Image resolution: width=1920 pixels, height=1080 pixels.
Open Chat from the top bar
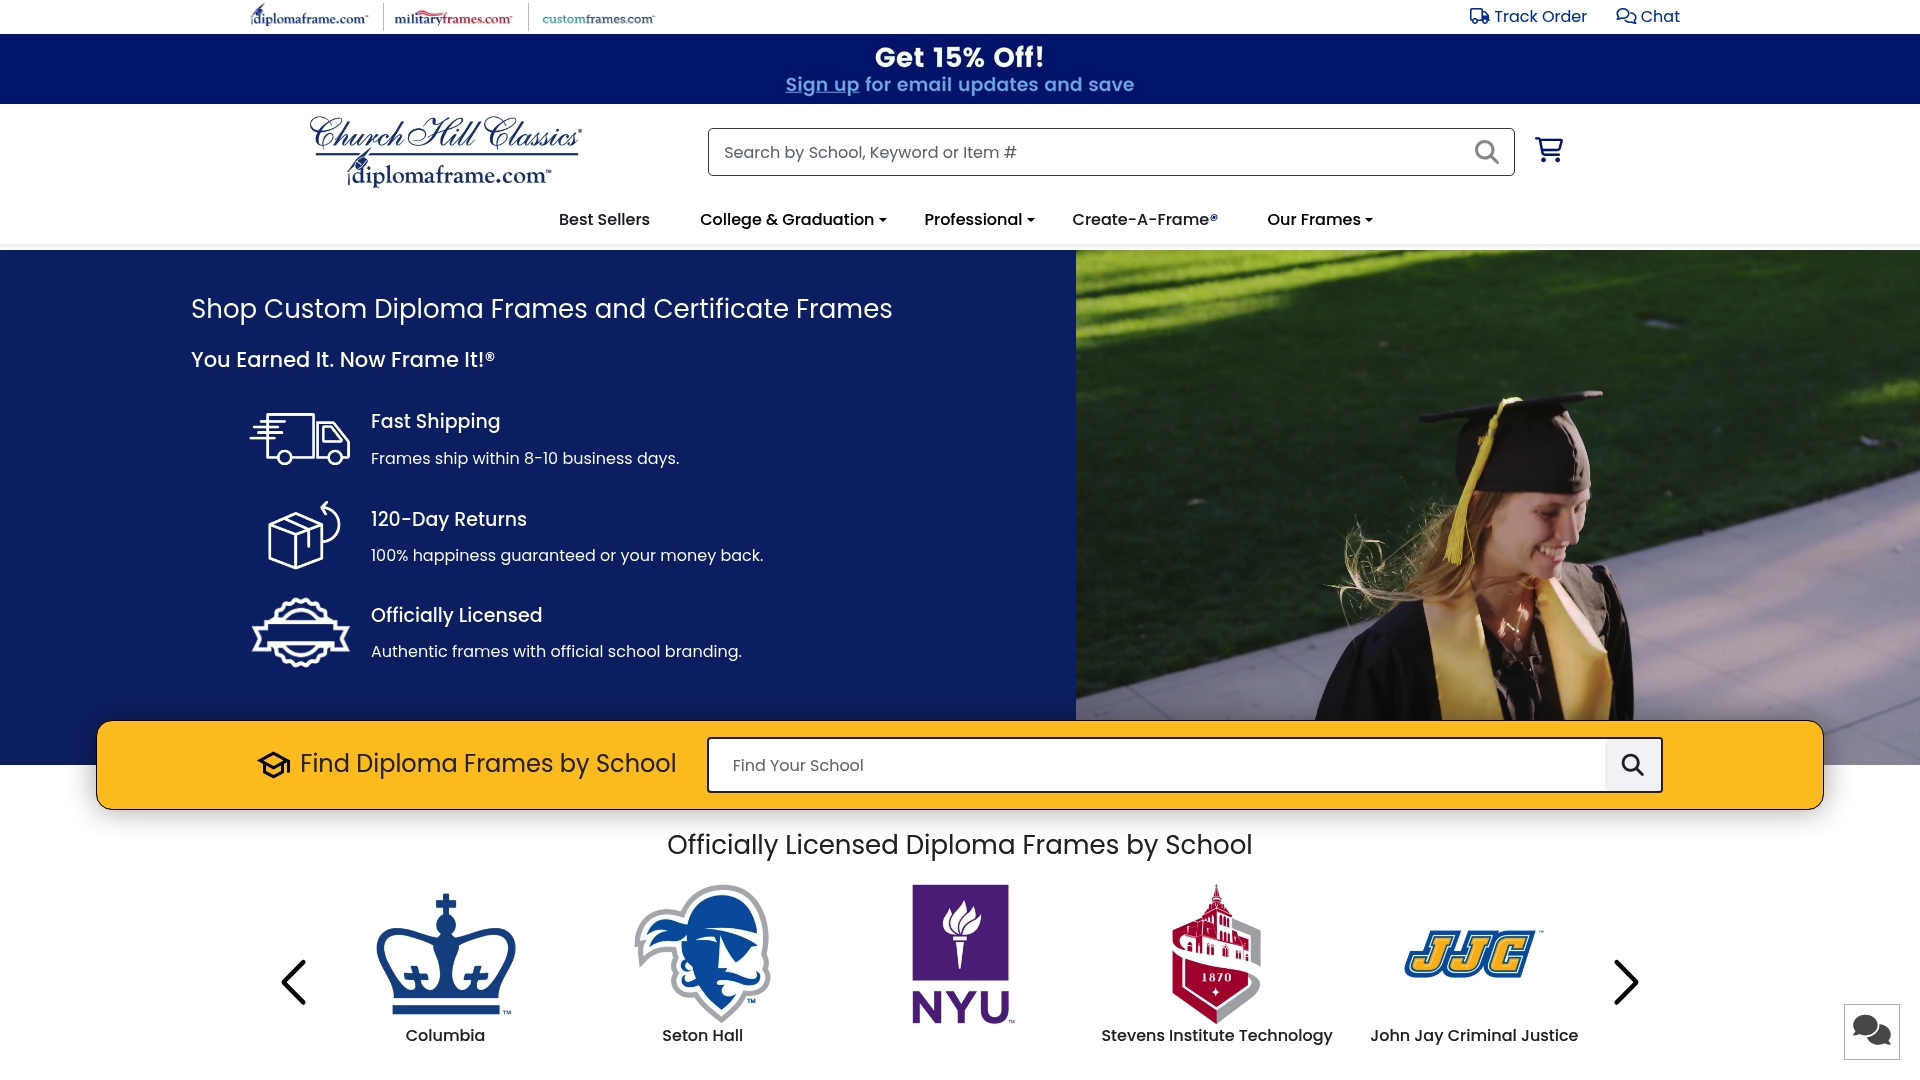point(1648,16)
